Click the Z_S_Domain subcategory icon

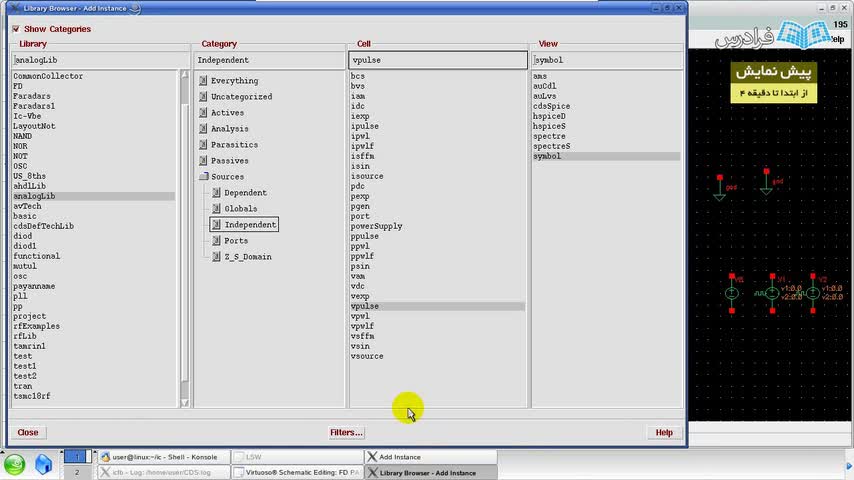(x=216, y=257)
